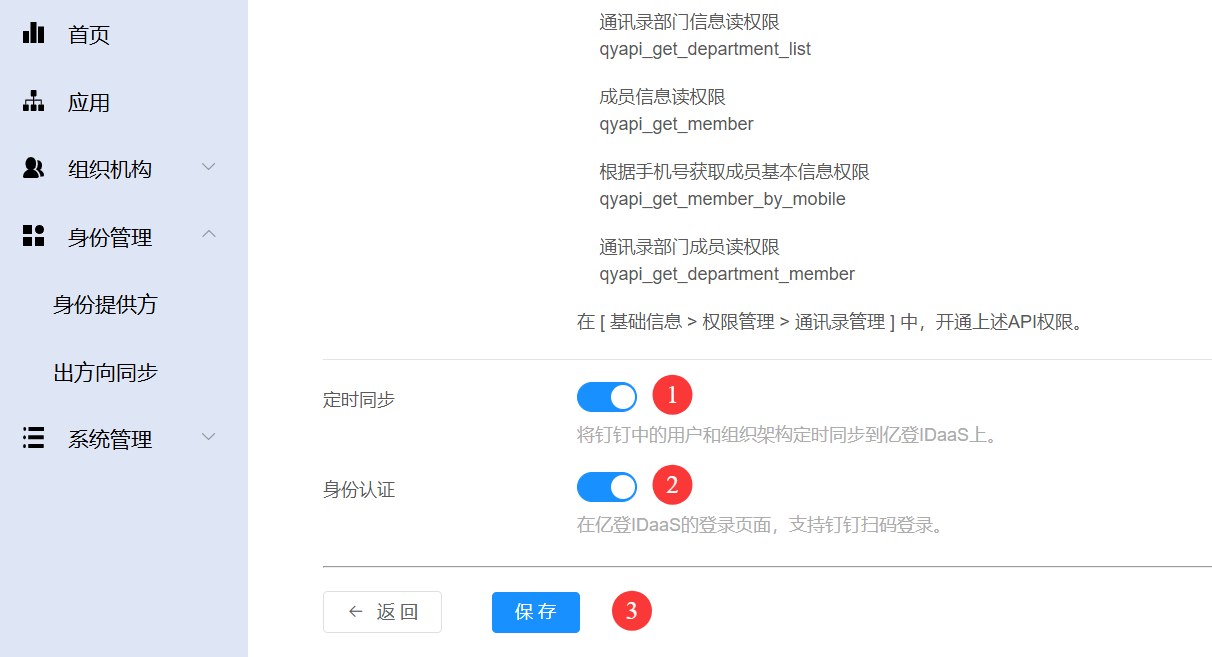
Task: Click the 应用 hierarchy icon in sidebar
Action: coord(33,102)
